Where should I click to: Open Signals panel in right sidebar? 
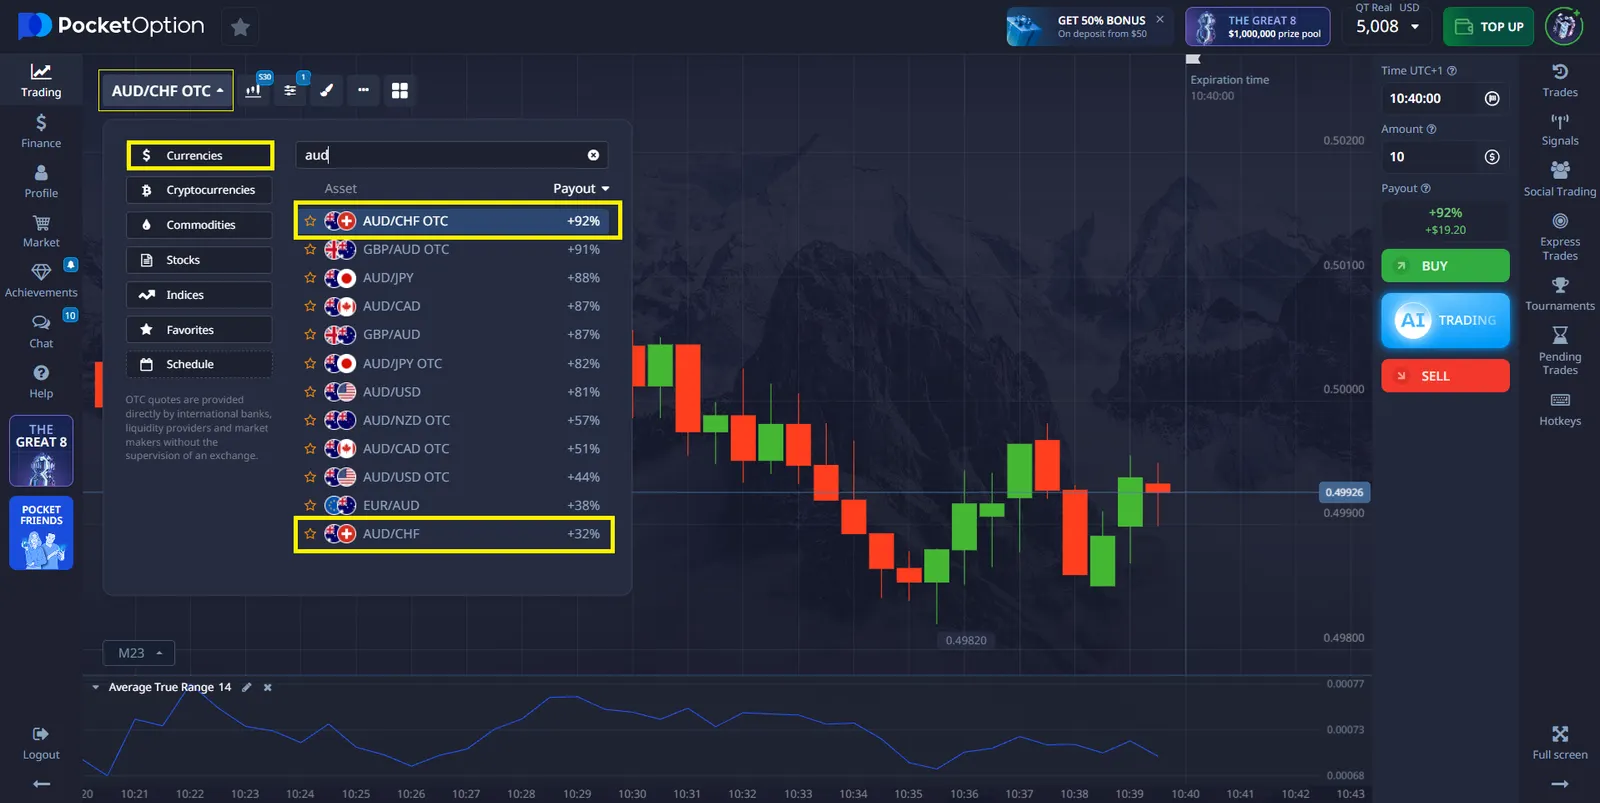(1559, 129)
